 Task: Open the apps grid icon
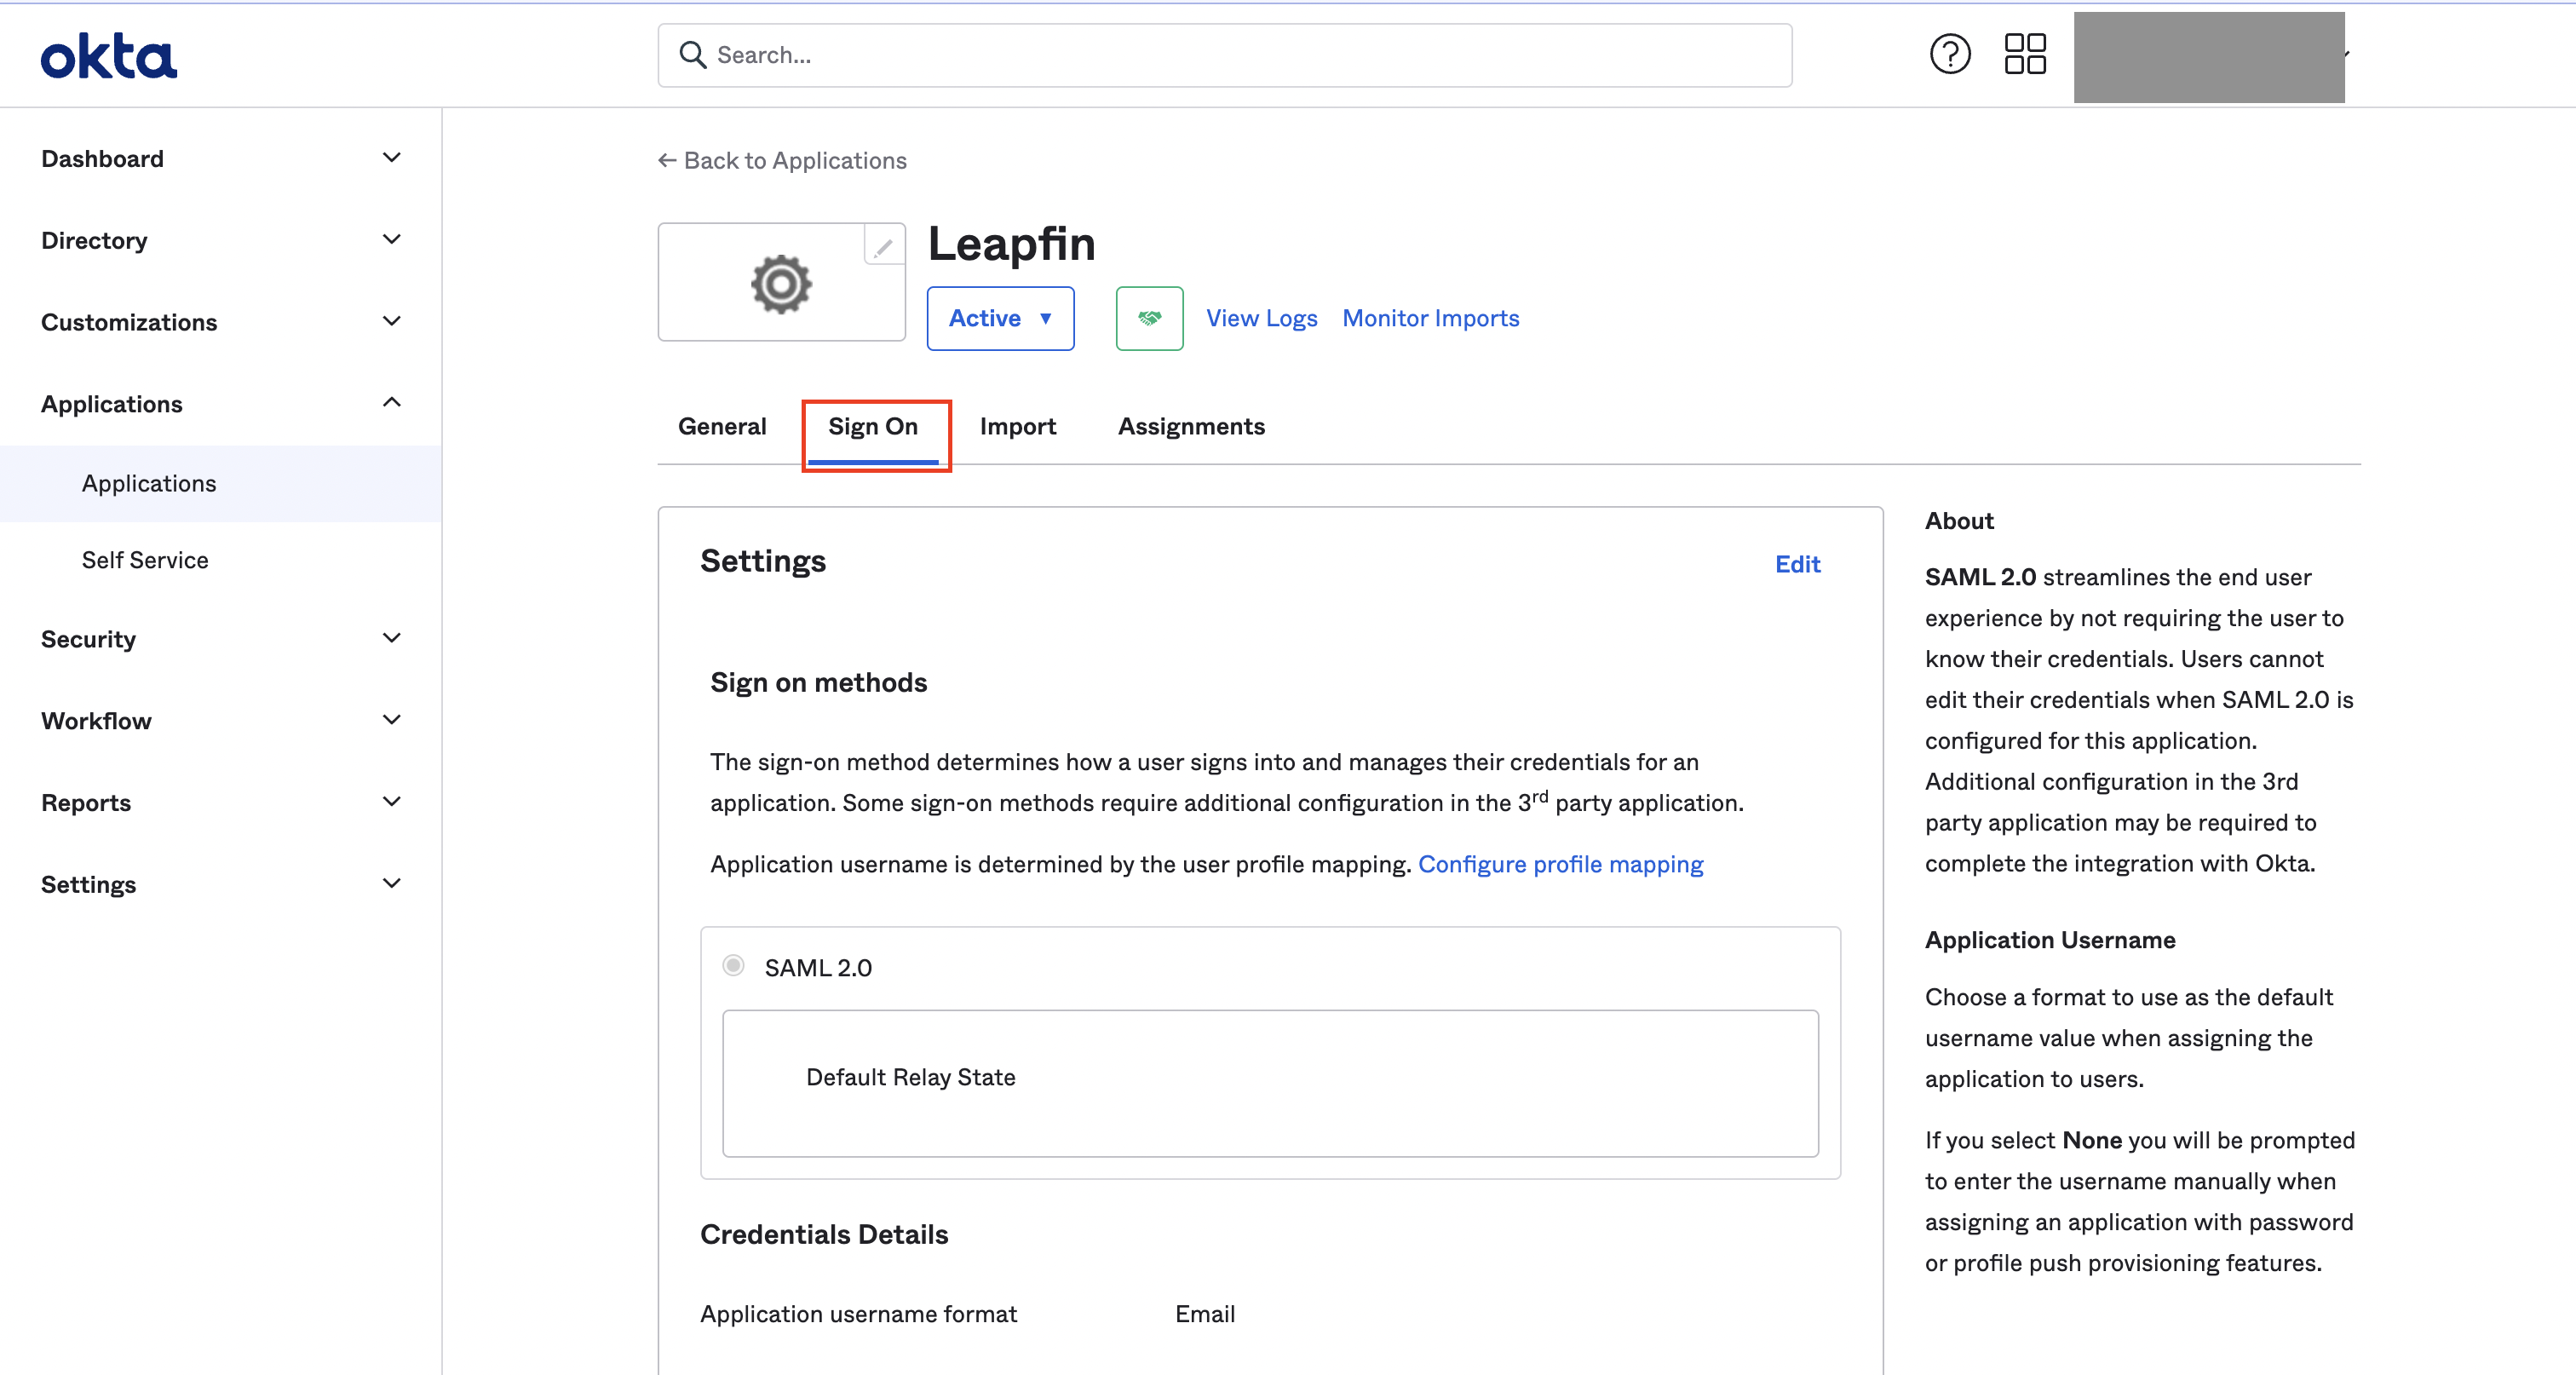(2025, 54)
